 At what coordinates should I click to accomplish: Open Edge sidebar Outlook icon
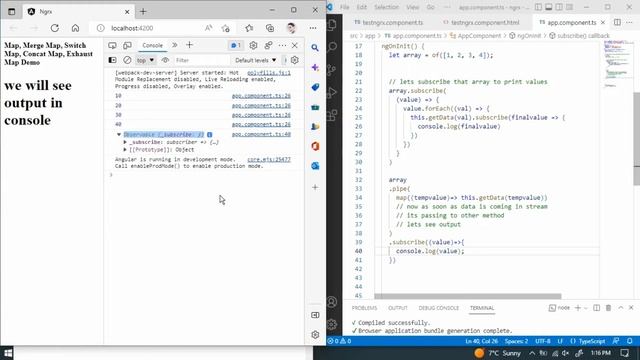pos(315,166)
